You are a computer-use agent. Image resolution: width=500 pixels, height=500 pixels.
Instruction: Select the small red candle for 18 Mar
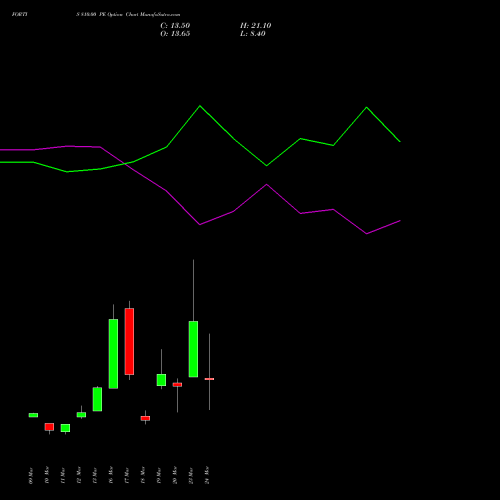[x=145, y=418]
